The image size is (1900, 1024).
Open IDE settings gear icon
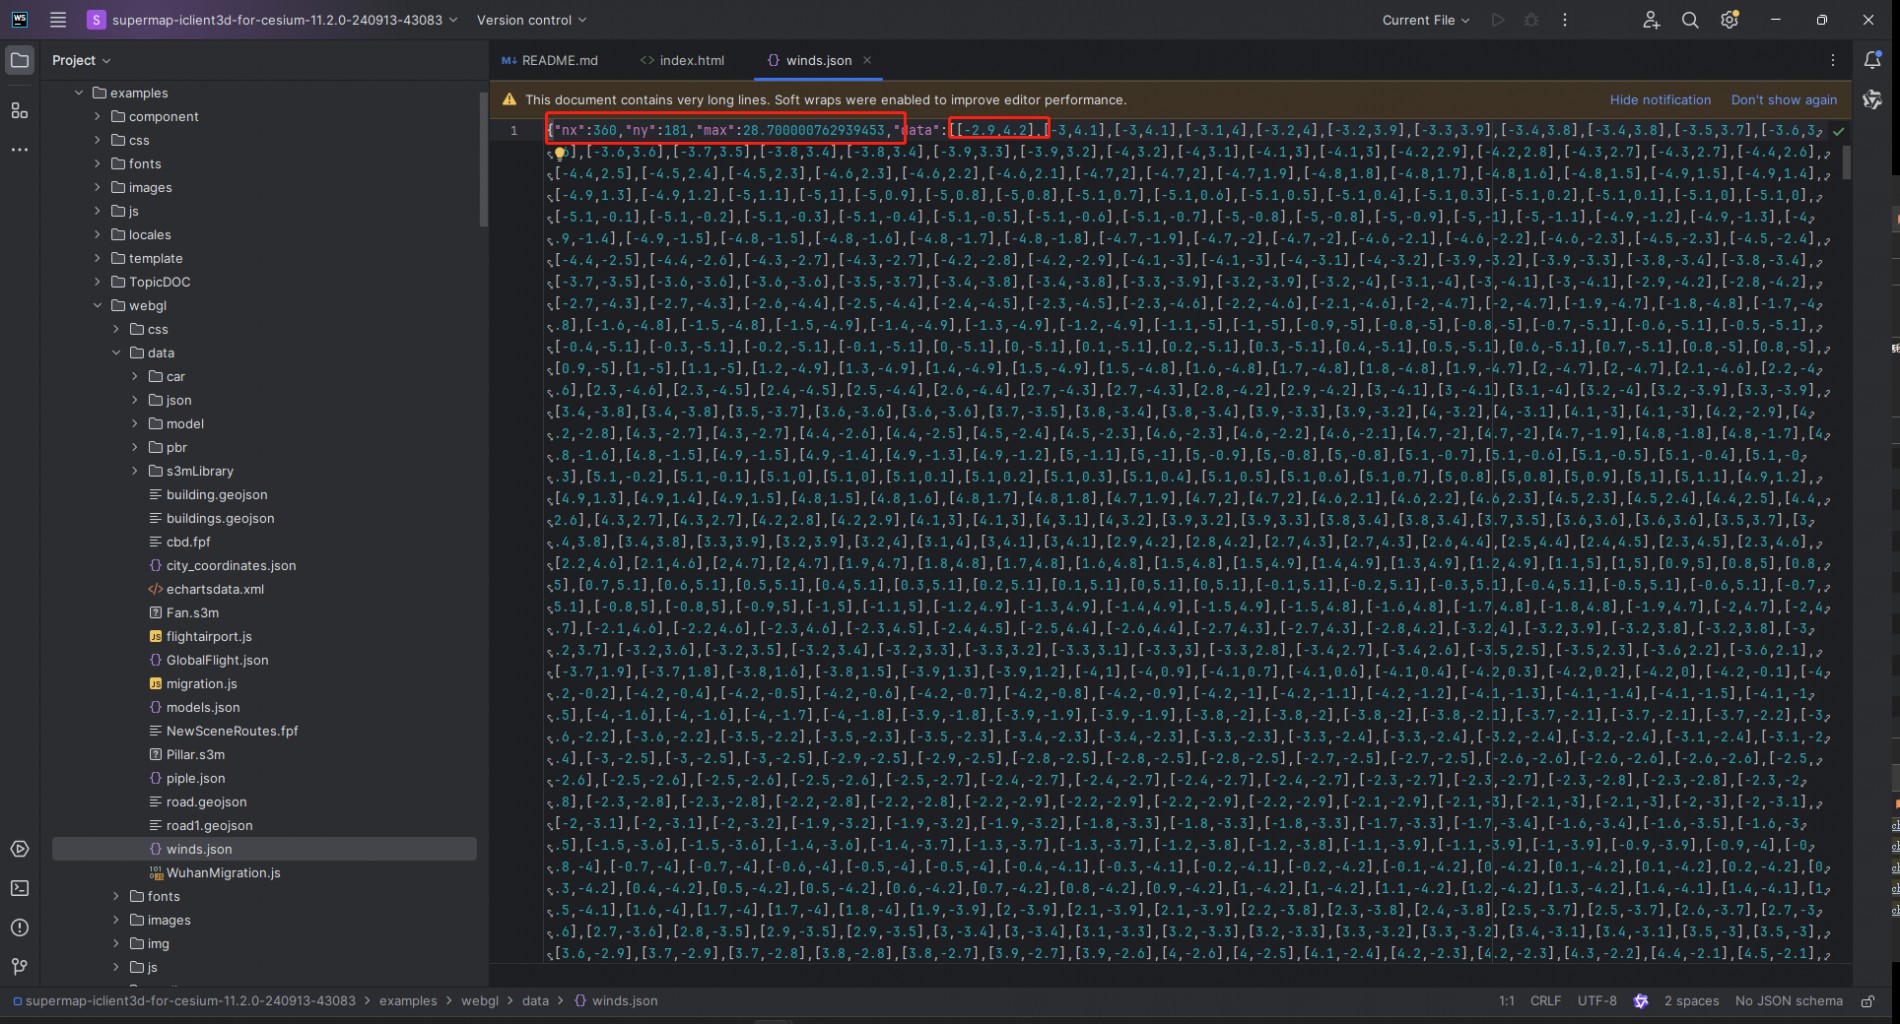coord(1729,20)
